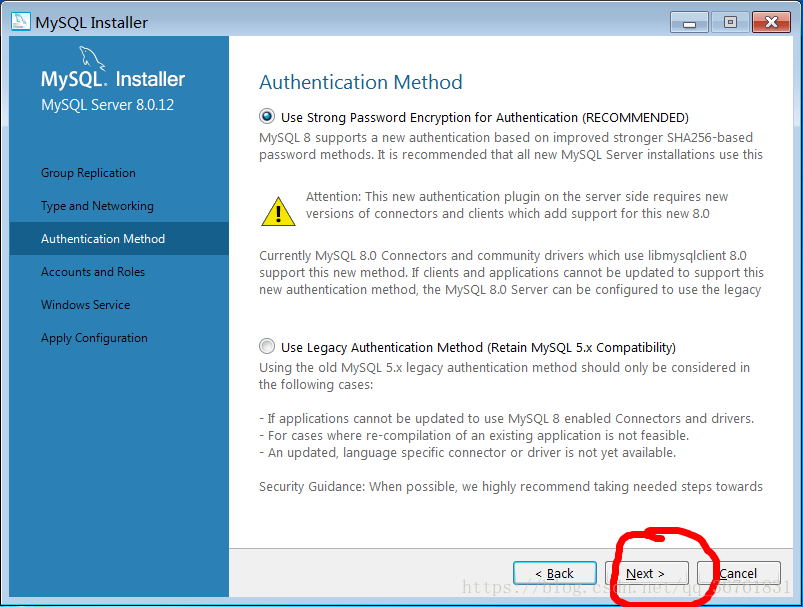Click the Attention warning text
The width and height of the screenshot is (803, 607).
[517, 205]
